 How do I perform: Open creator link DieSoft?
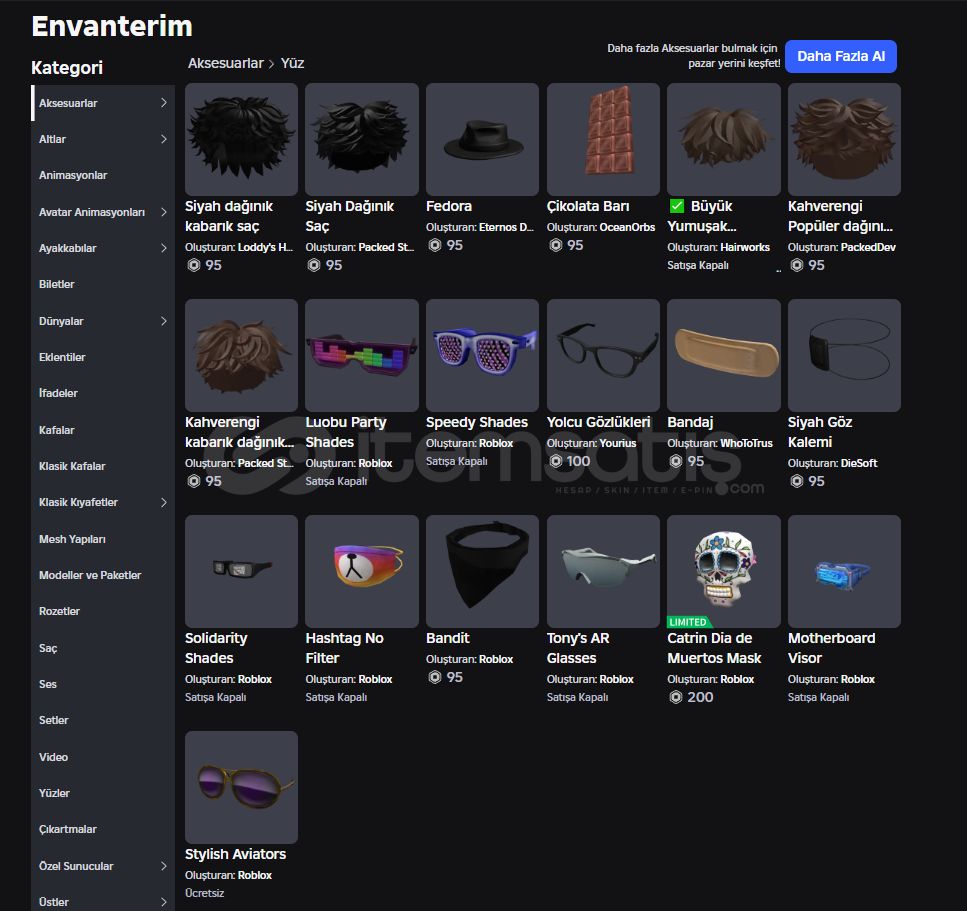[859, 463]
